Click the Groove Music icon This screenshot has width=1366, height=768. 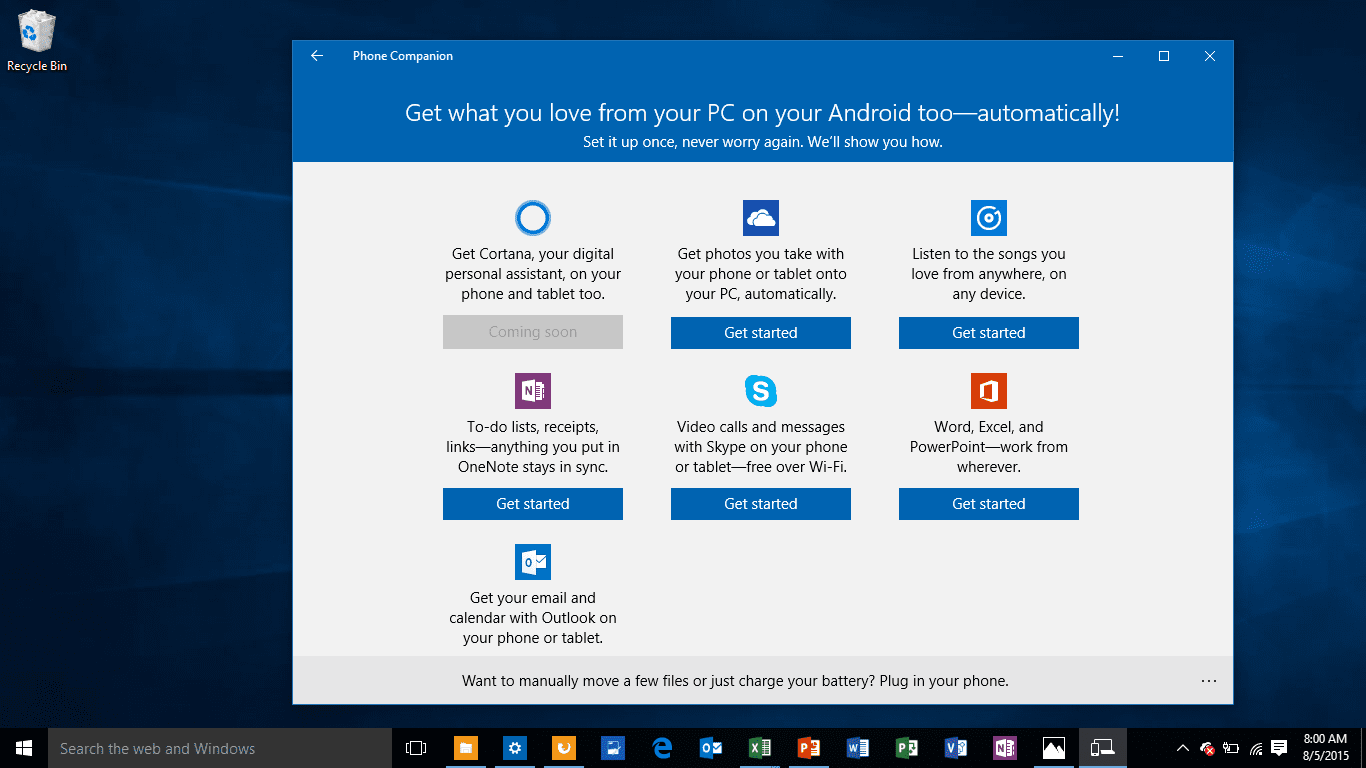tap(989, 218)
